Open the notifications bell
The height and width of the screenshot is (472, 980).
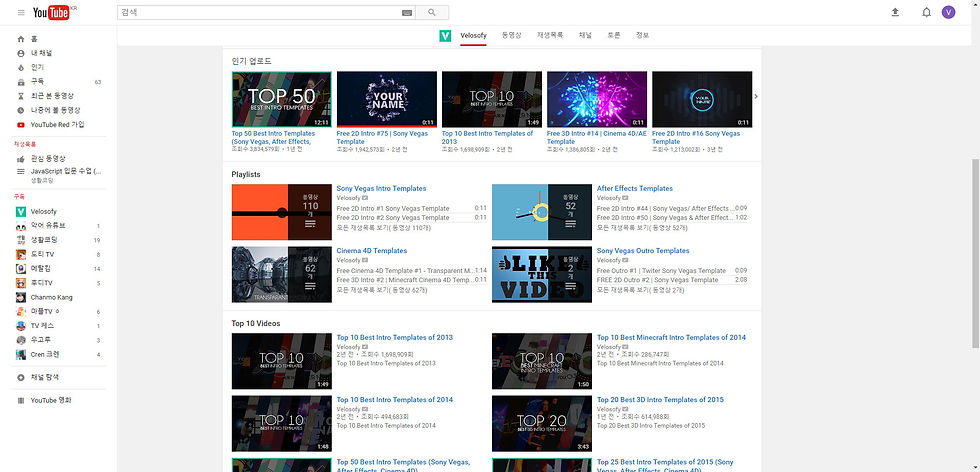tap(926, 13)
